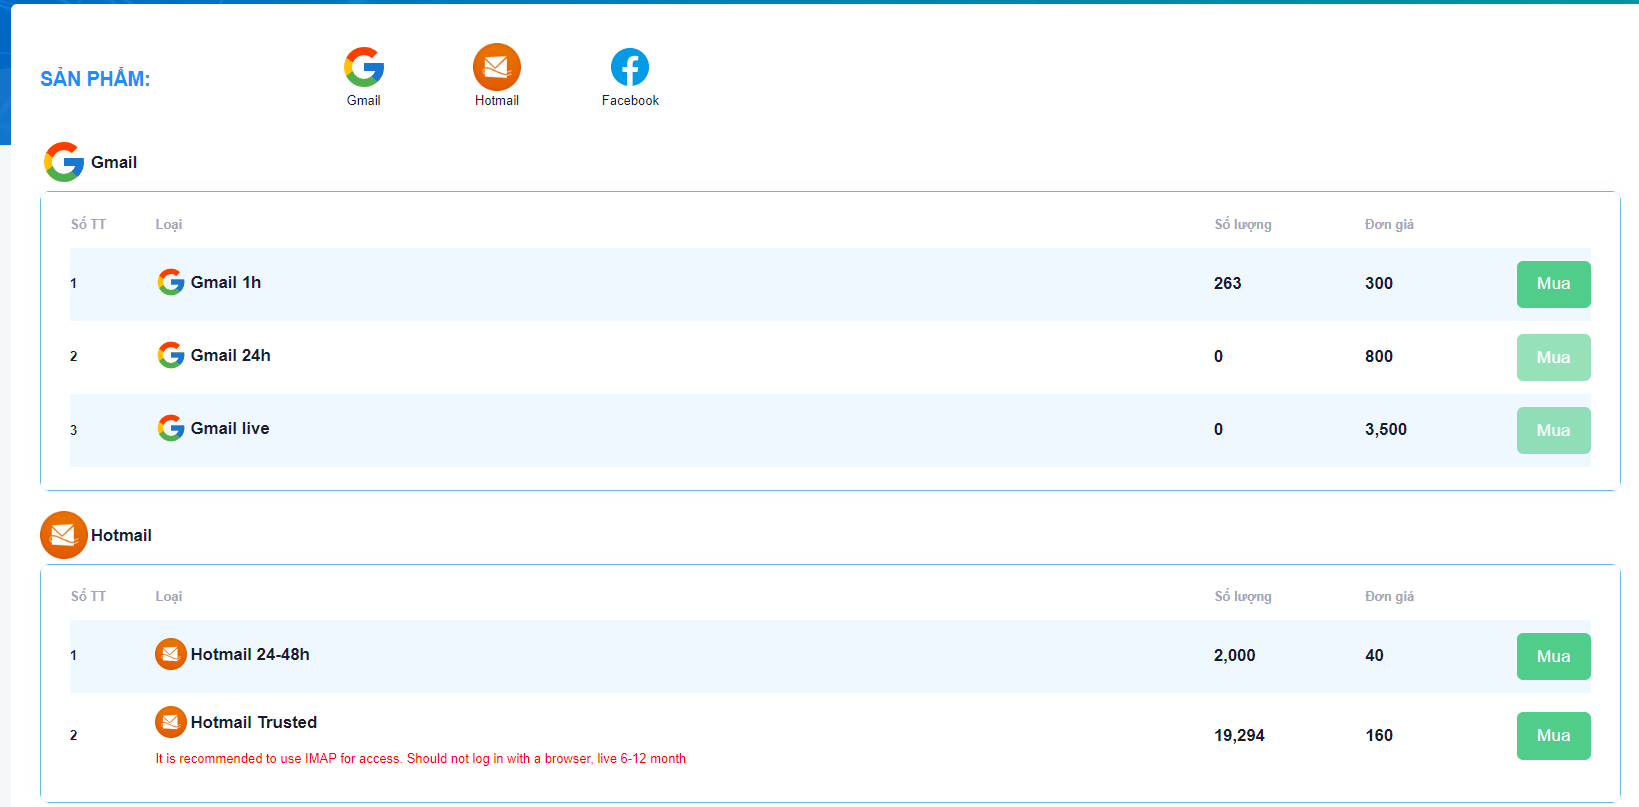Click the Hotmail section heading text
This screenshot has width=1639, height=807.
(121, 535)
